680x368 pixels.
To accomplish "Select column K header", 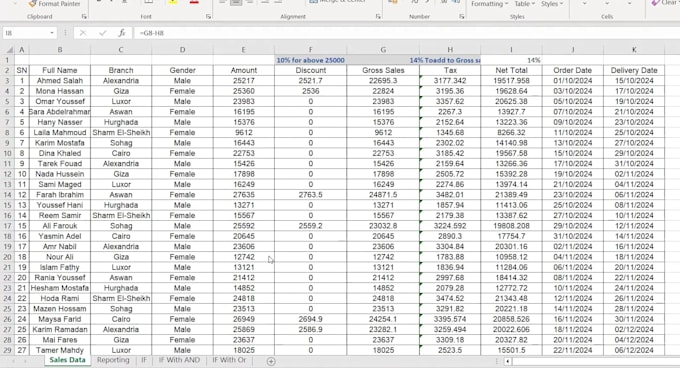I will point(634,50).
